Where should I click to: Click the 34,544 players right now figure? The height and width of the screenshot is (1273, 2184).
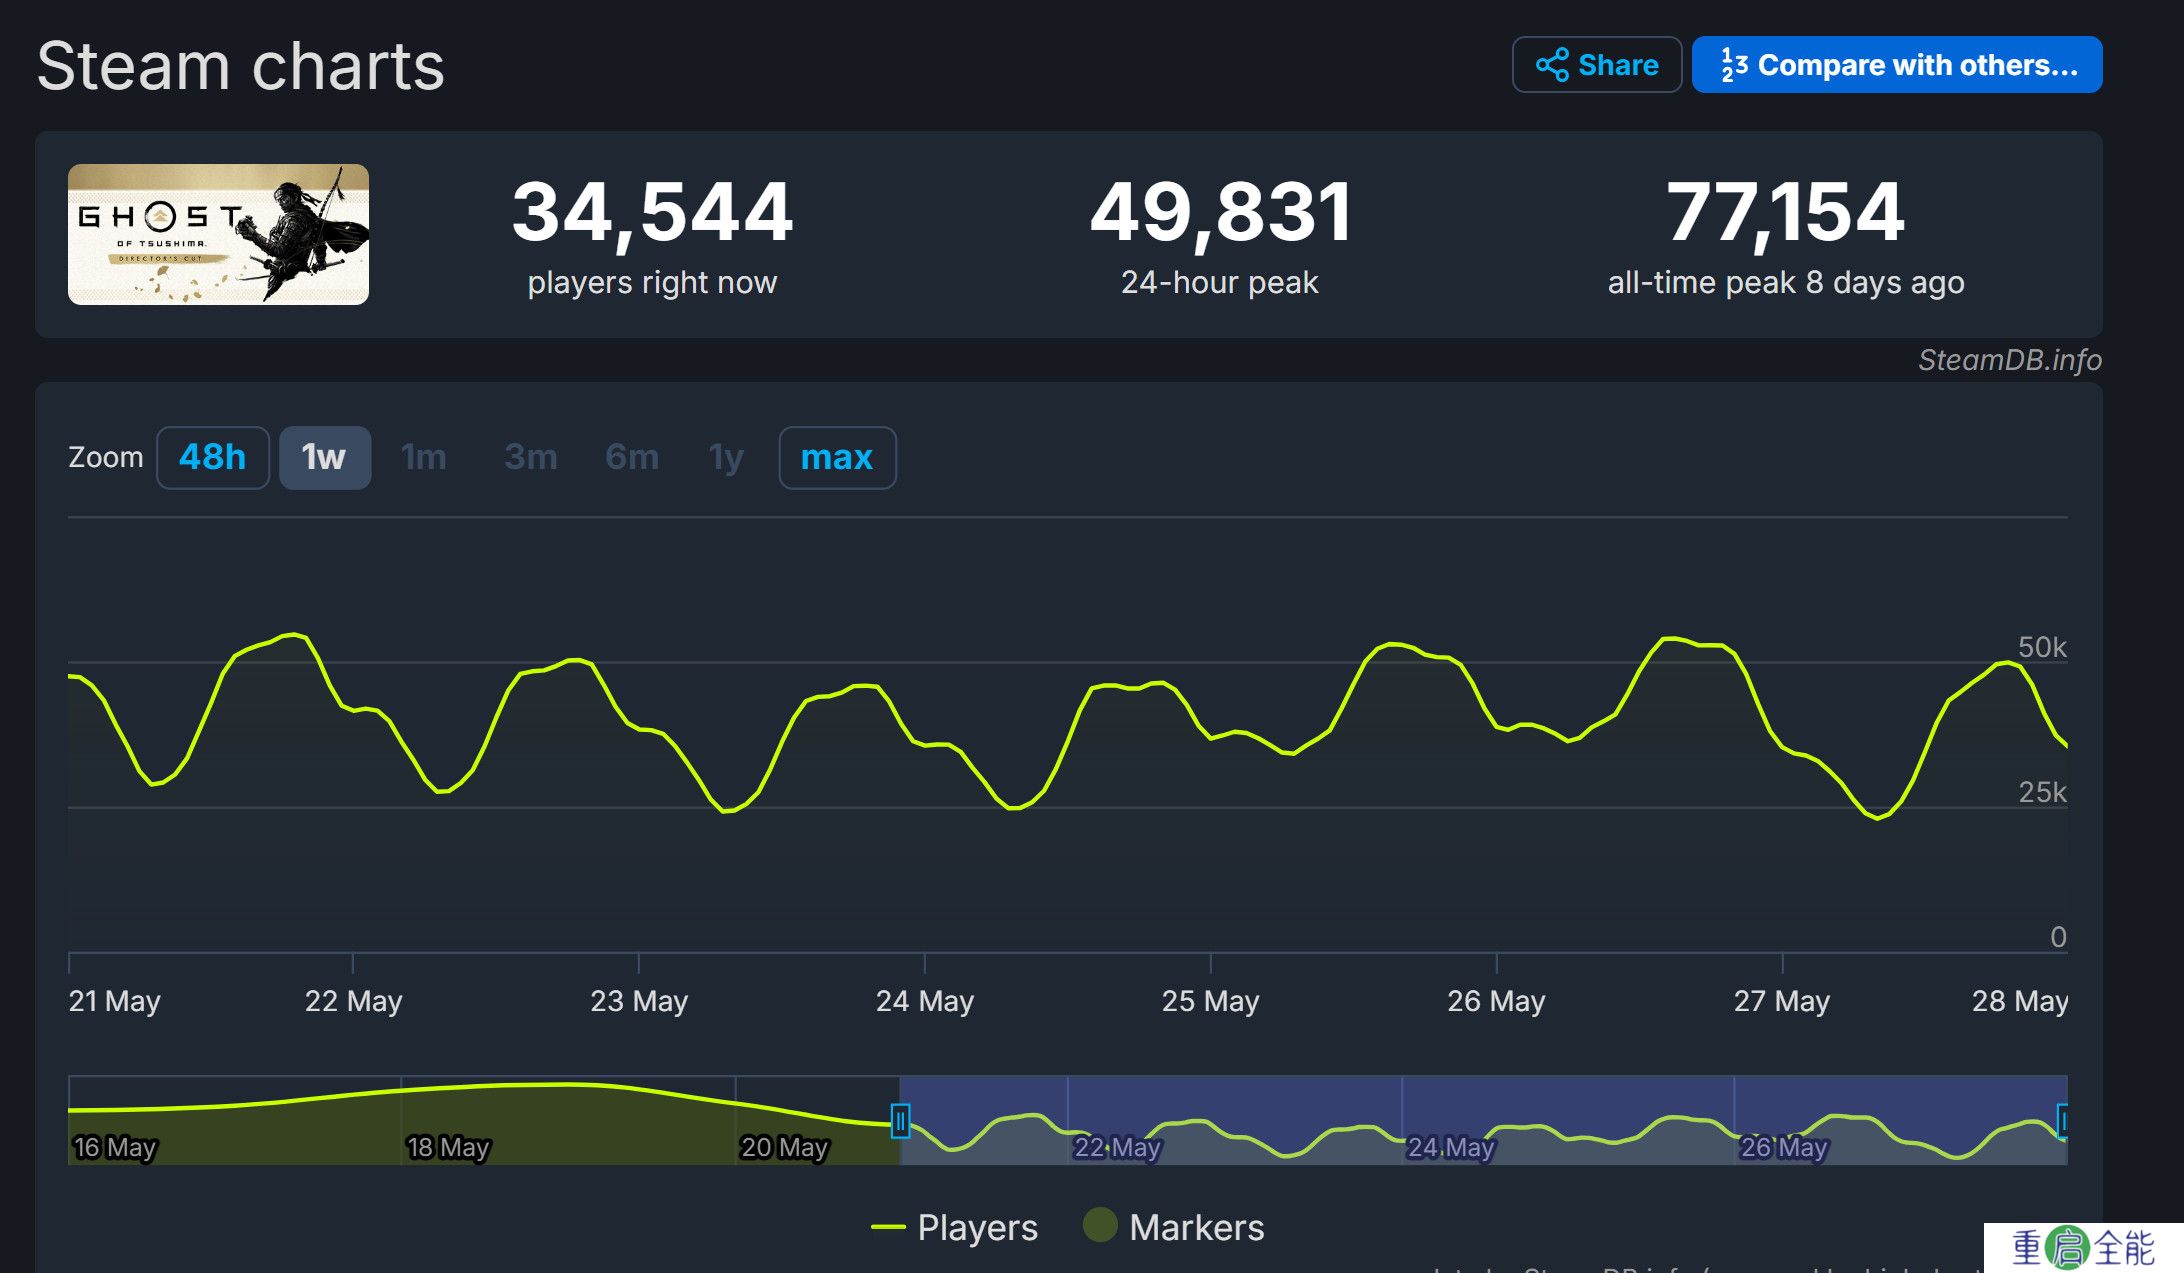click(x=652, y=212)
